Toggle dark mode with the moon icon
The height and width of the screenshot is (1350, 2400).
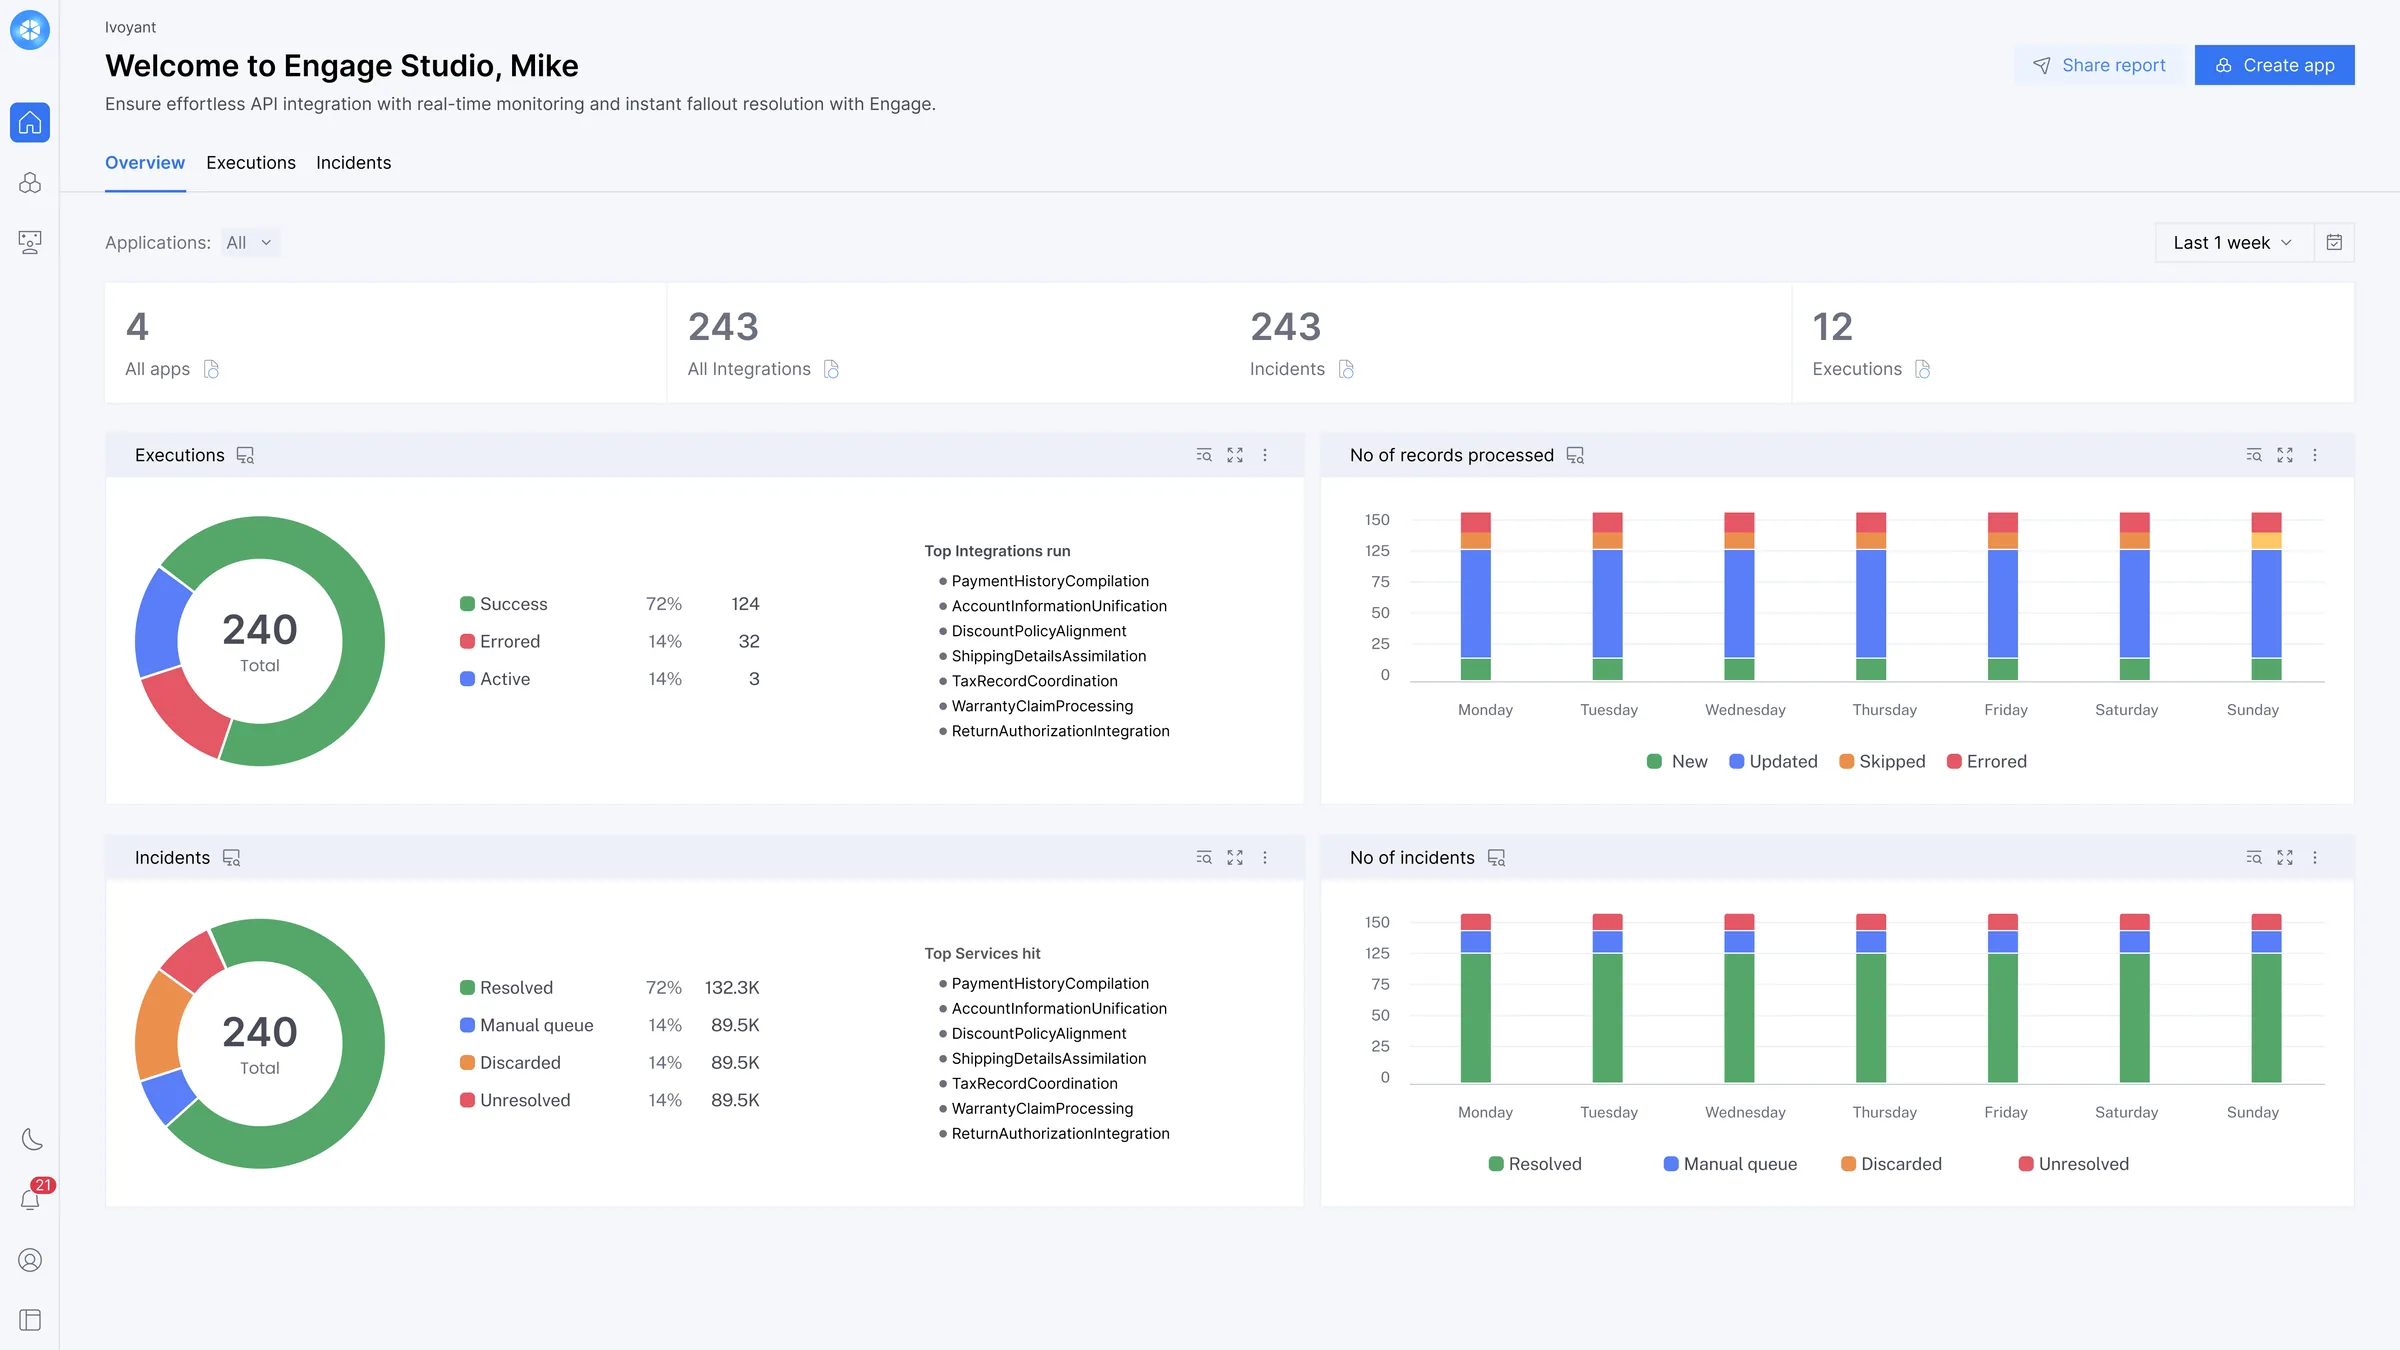point(31,1139)
